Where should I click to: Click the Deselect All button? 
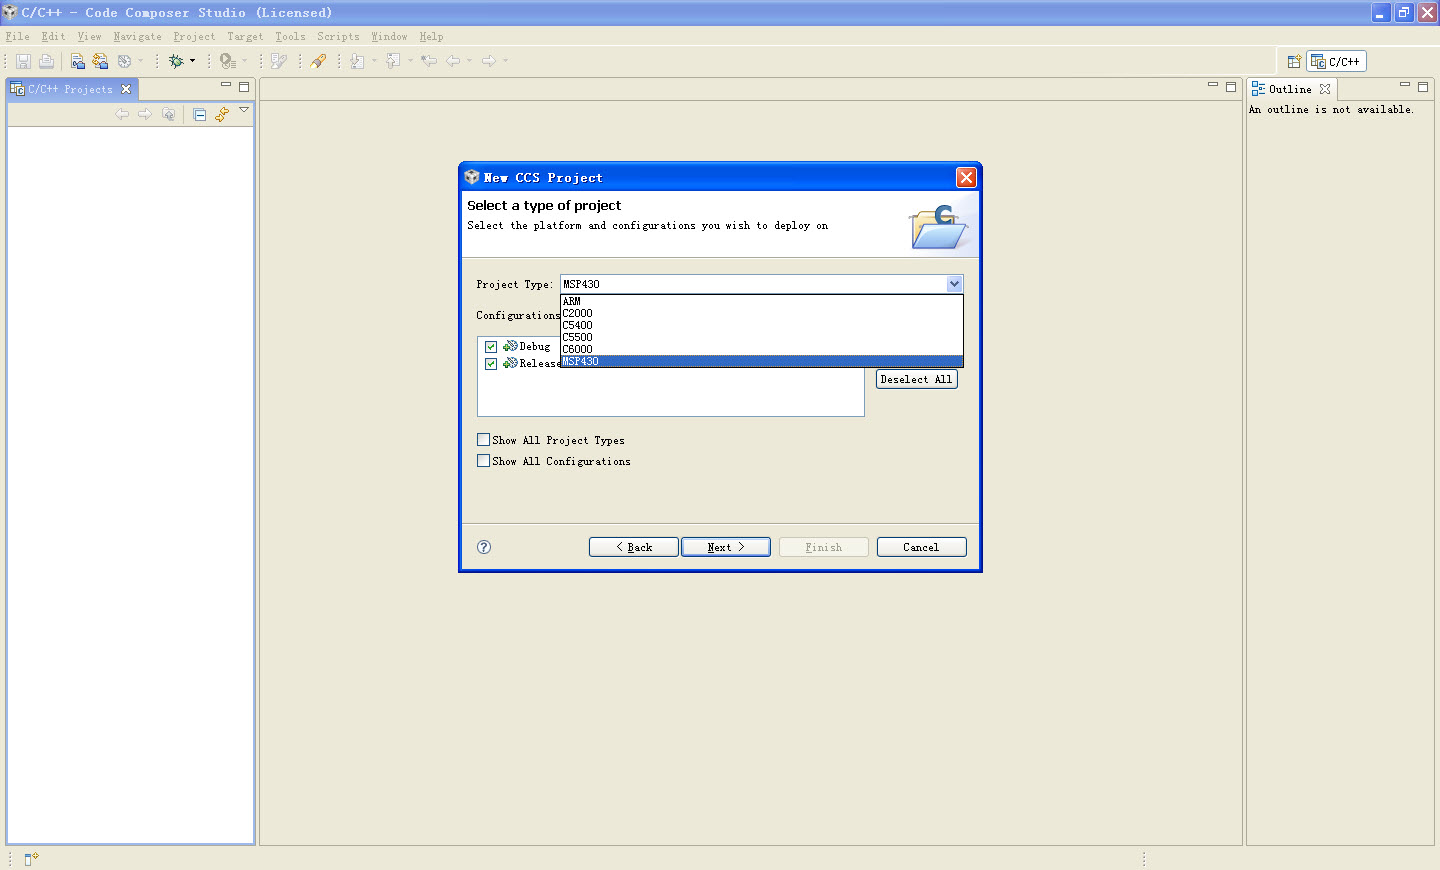coord(916,379)
